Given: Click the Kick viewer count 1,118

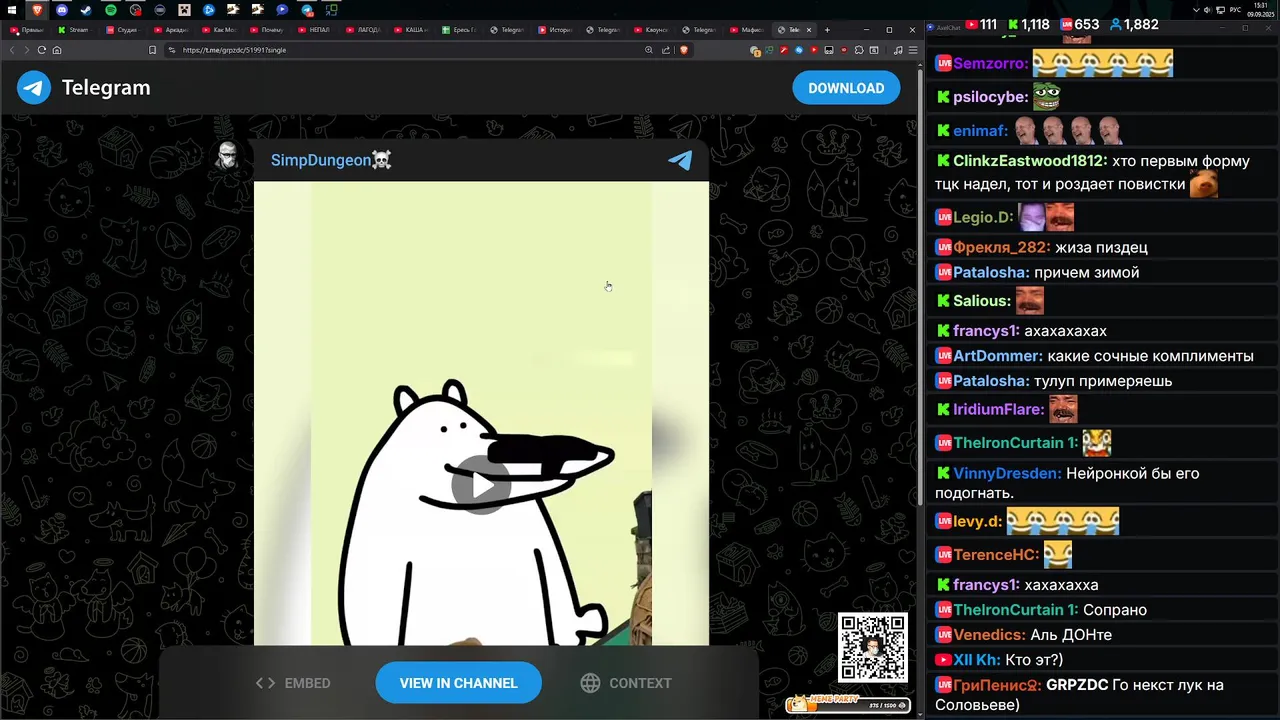Looking at the screenshot, I should pos(1028,24).
